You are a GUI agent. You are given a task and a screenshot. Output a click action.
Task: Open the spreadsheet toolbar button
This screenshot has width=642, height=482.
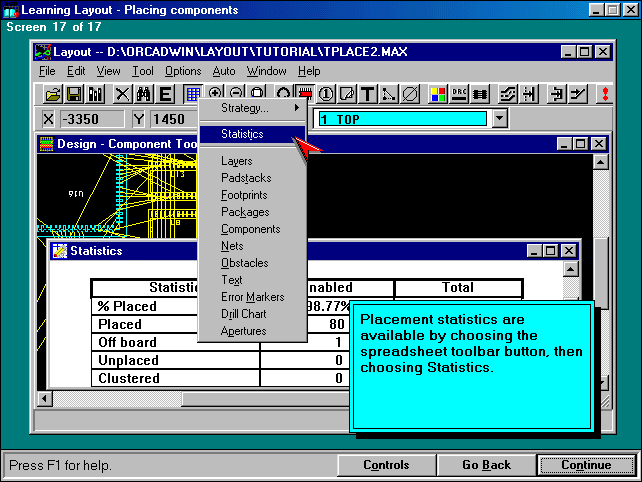coord(193,94)
